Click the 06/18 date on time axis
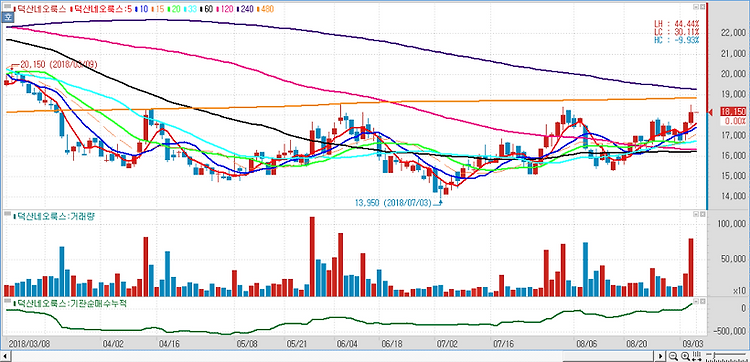Screen dimensions: 750x362 click(392, 344)
